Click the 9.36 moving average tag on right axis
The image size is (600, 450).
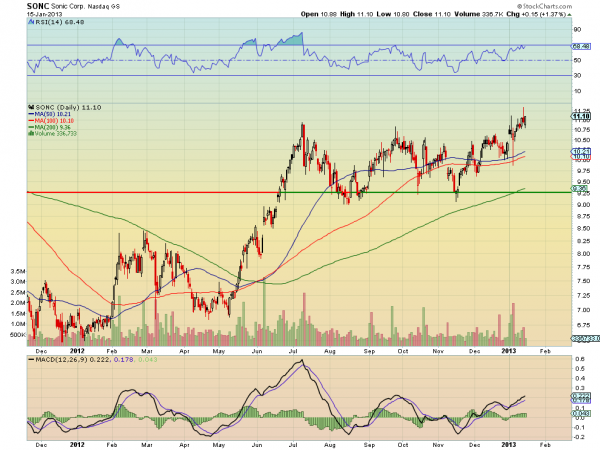tap(579, 188)
